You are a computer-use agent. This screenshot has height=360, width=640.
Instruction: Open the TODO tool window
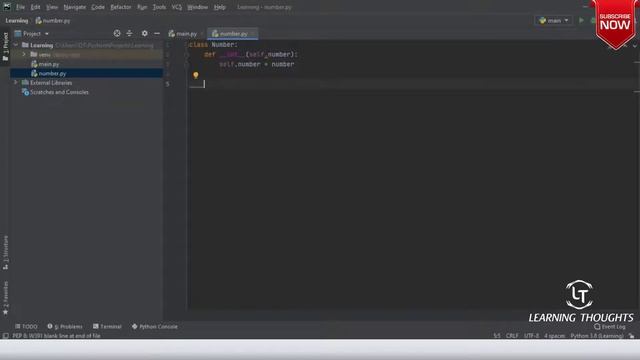26,327
